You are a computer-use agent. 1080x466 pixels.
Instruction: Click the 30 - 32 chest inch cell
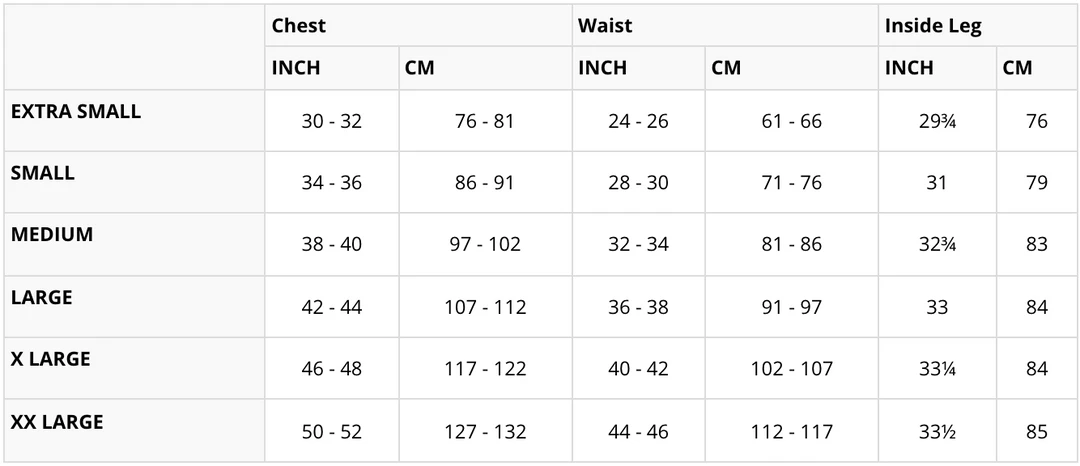(x=332, y=122)
